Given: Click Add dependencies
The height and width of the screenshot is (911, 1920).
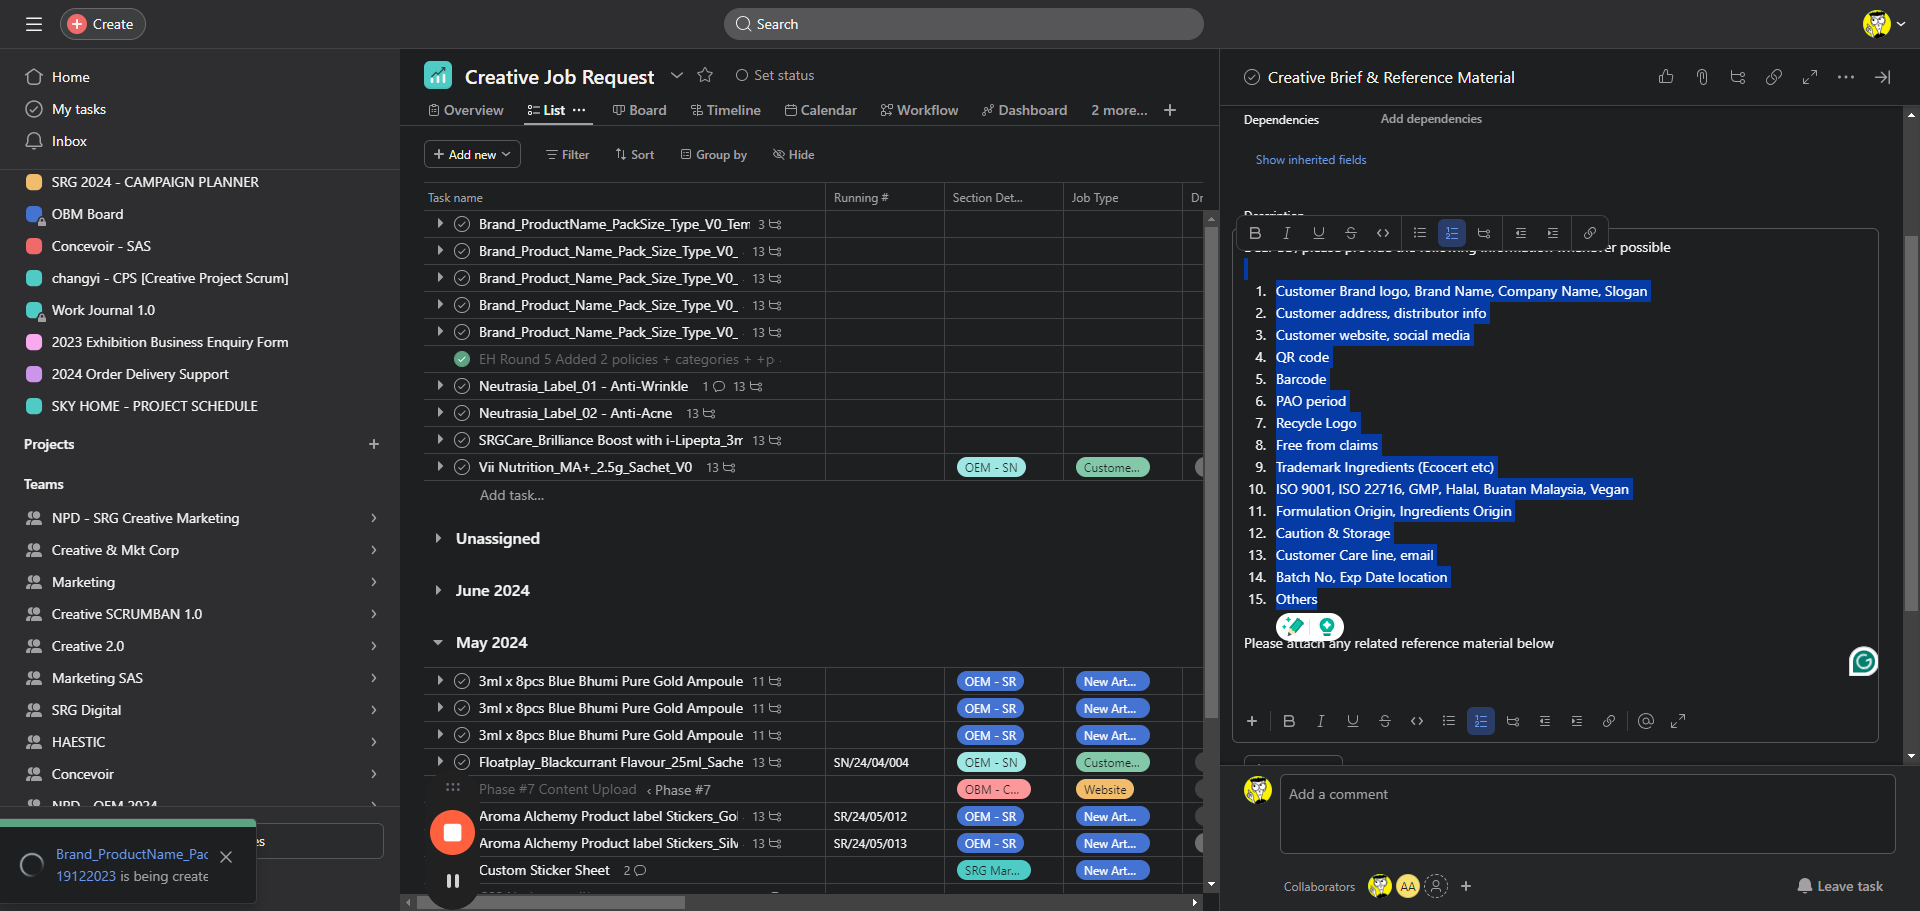Looking at the screenshot, I should point(1431,119).
